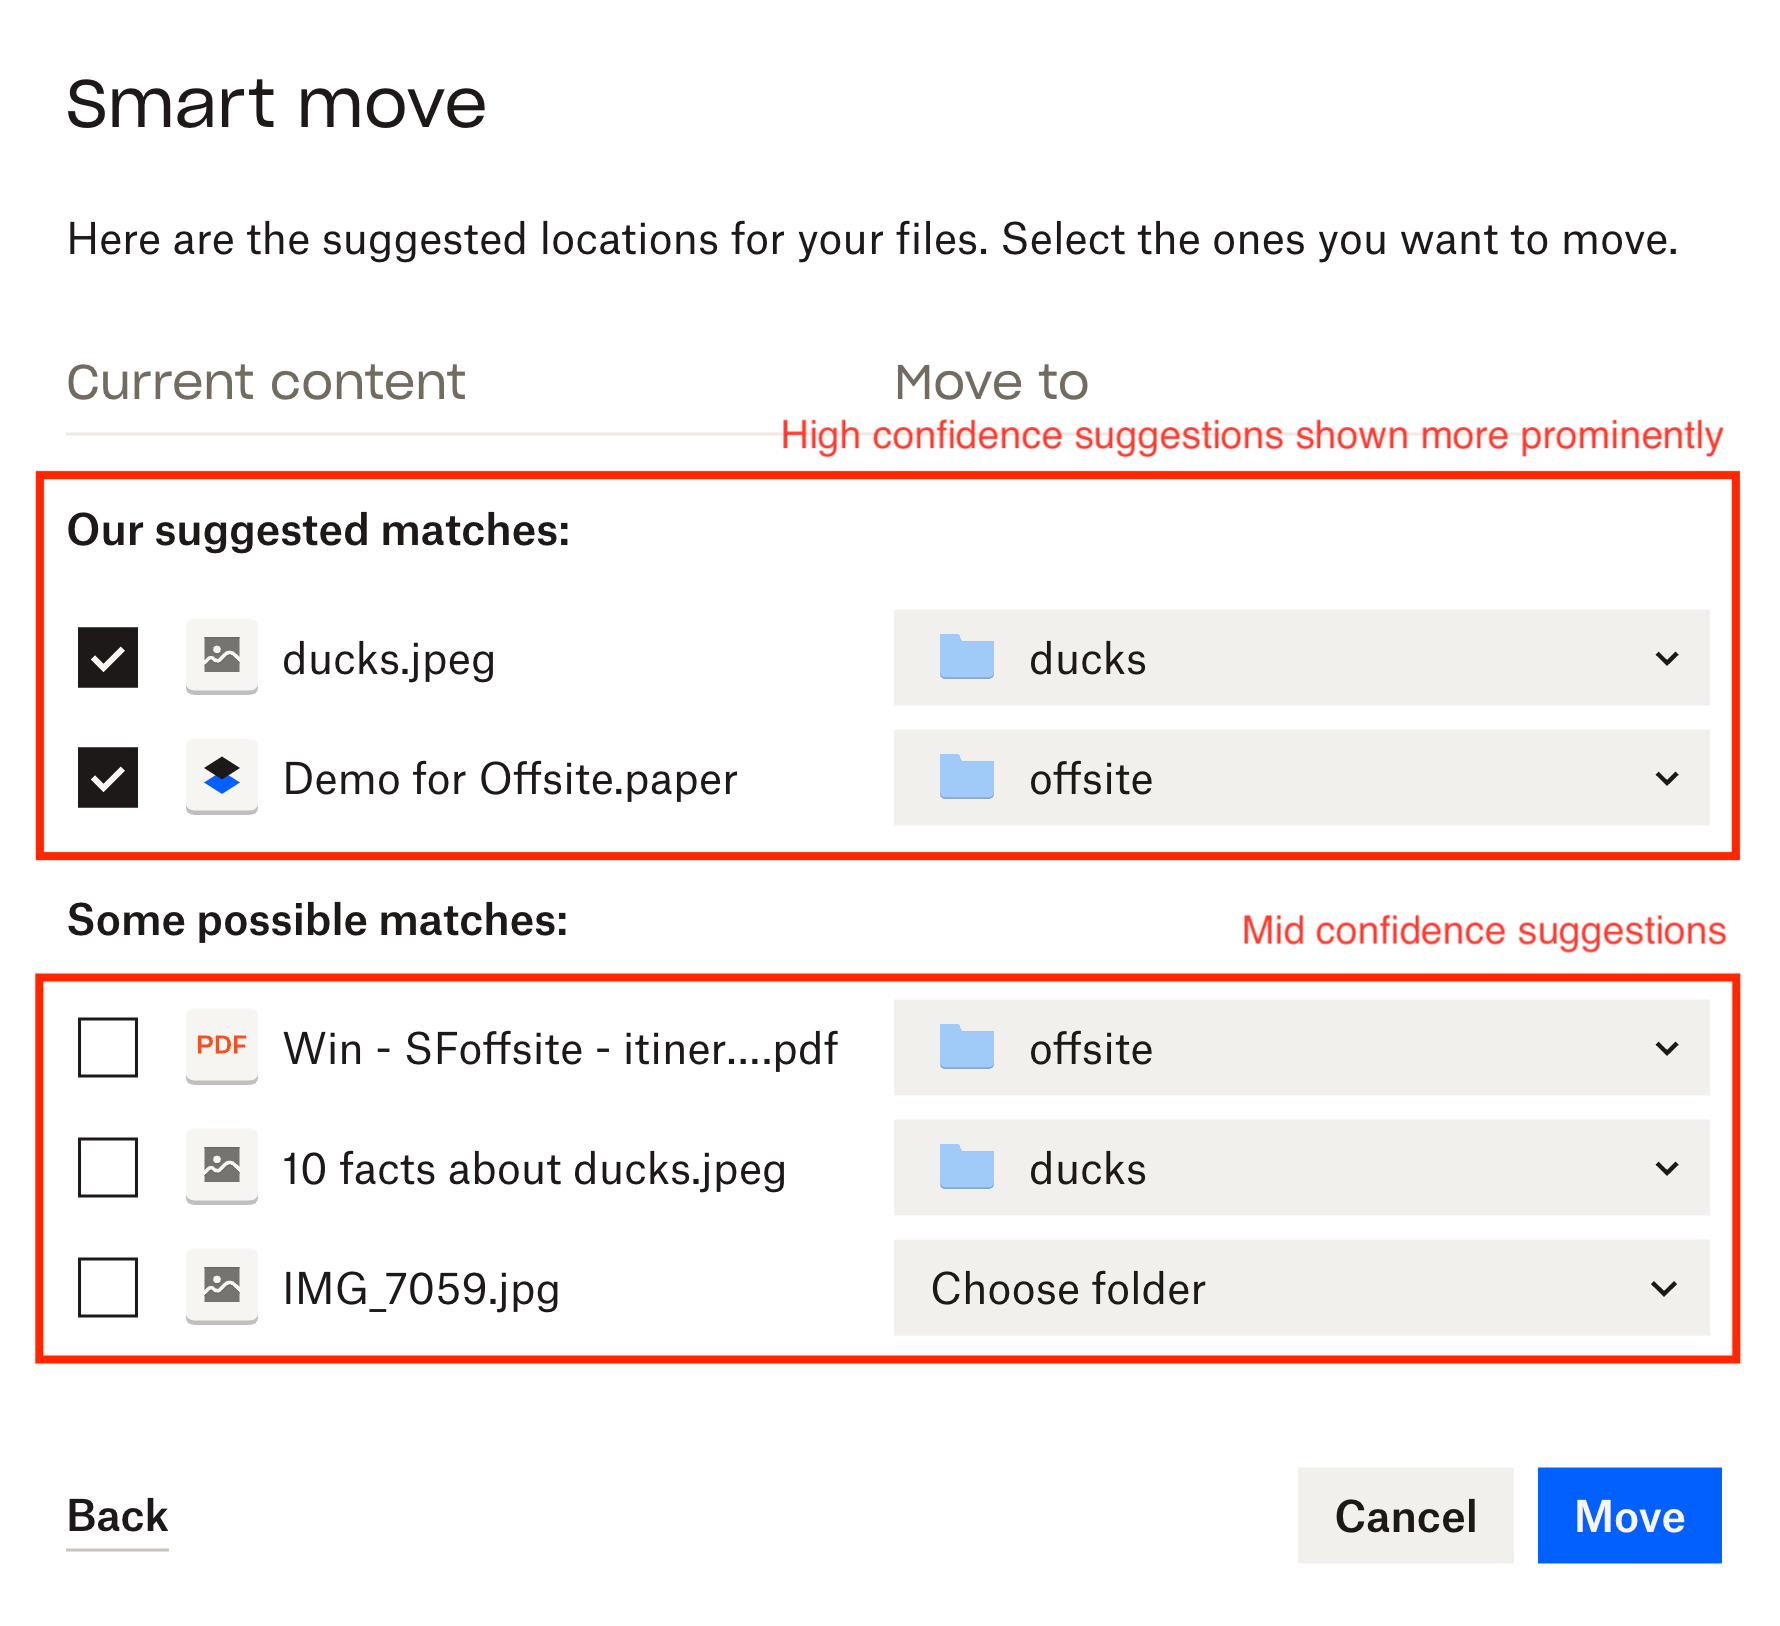The height and width of the screenshot is (1626, 1780).
Task: Click the image icon next to ducks.jpeg
Action: coord(221,658)
